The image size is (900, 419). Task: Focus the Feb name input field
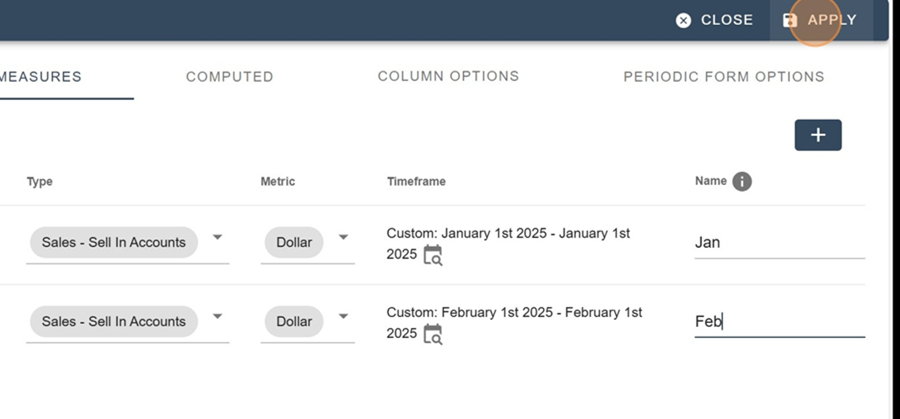(779, 322)
